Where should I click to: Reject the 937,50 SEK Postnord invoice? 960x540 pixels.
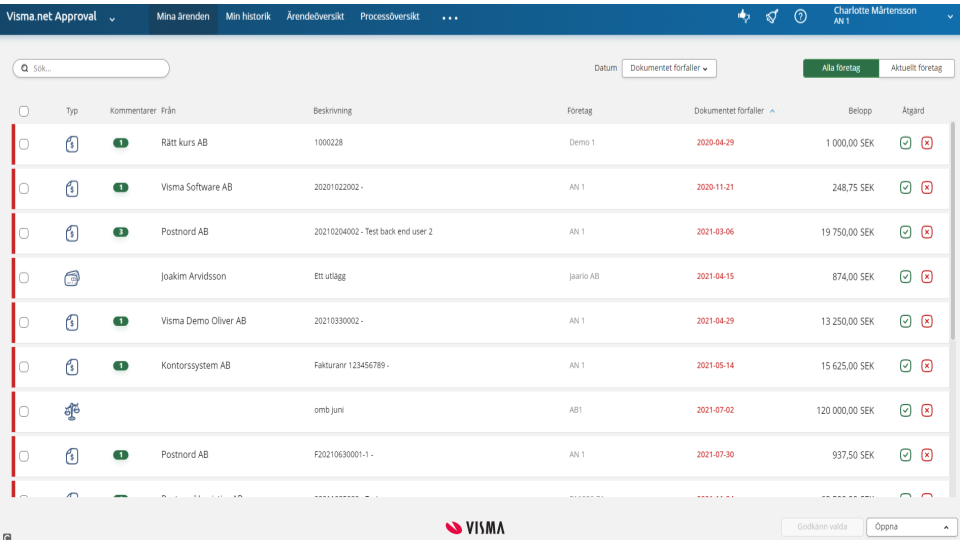927,455
